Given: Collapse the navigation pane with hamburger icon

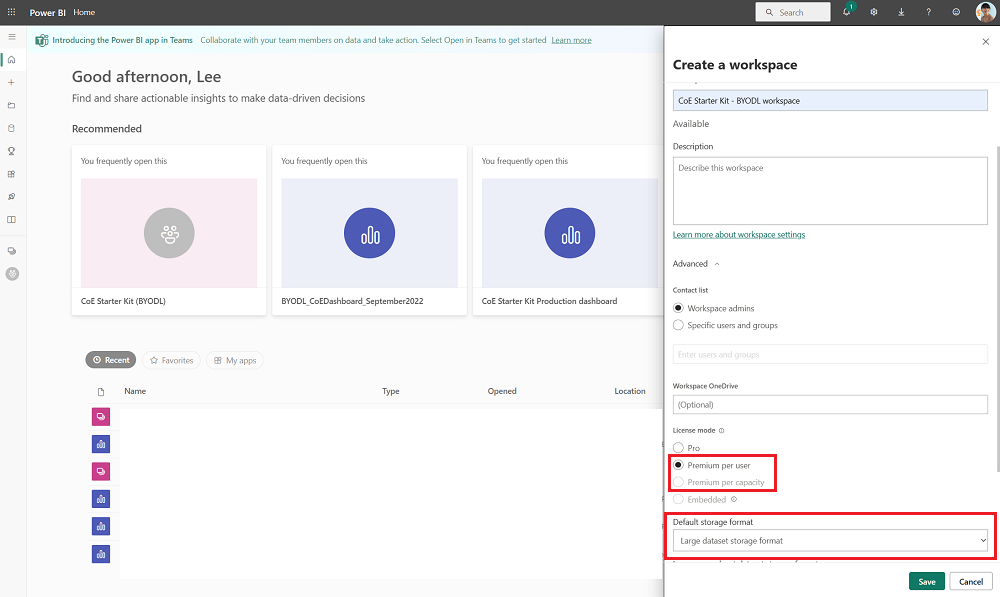Looking at the screenshot, I should [x=11, y=37].
